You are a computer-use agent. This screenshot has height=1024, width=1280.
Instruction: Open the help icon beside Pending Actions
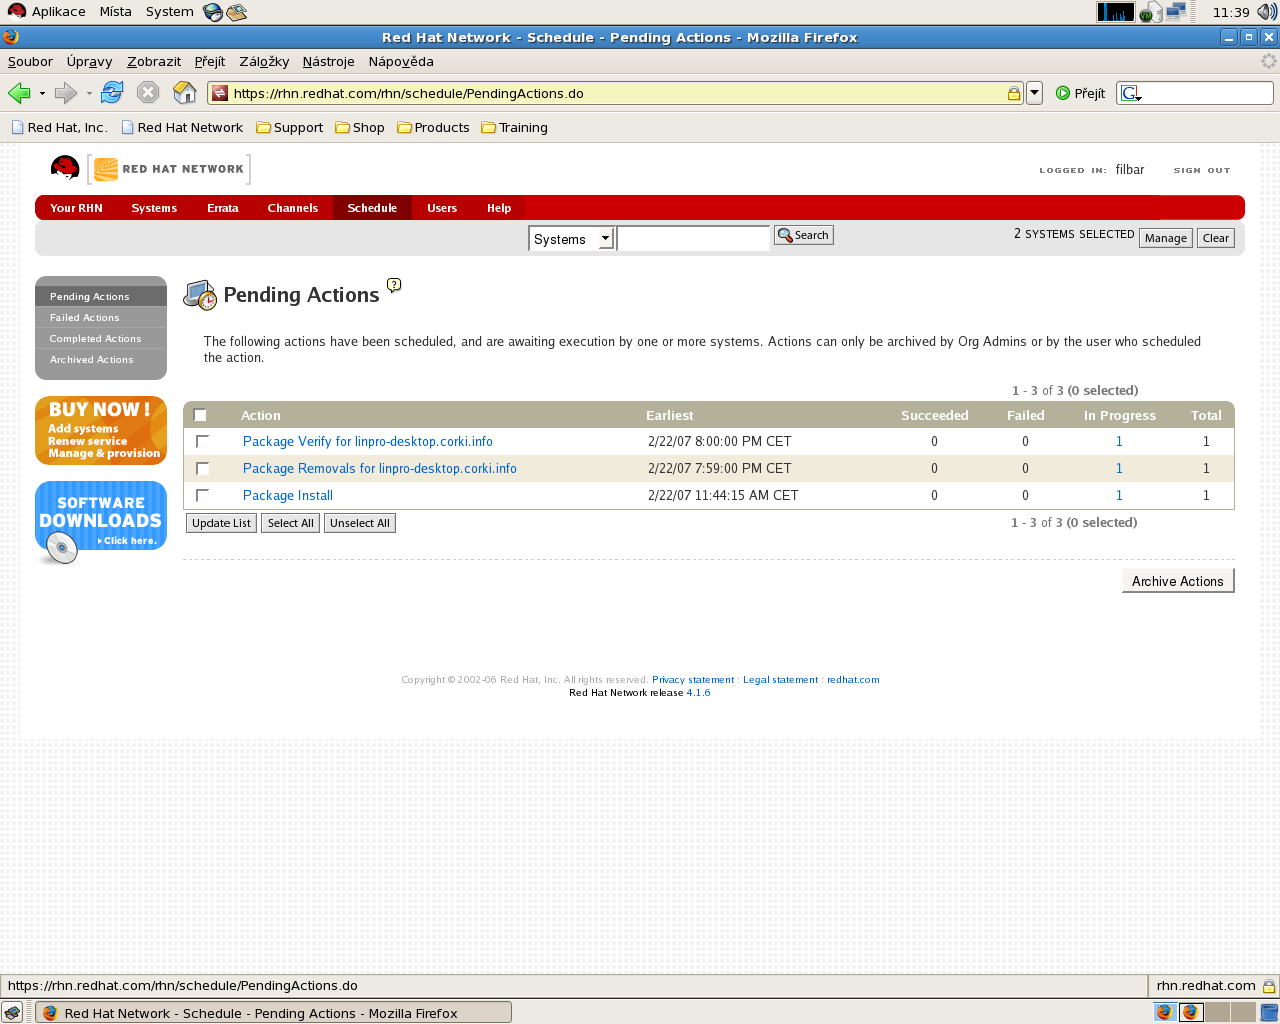(394, 285)
